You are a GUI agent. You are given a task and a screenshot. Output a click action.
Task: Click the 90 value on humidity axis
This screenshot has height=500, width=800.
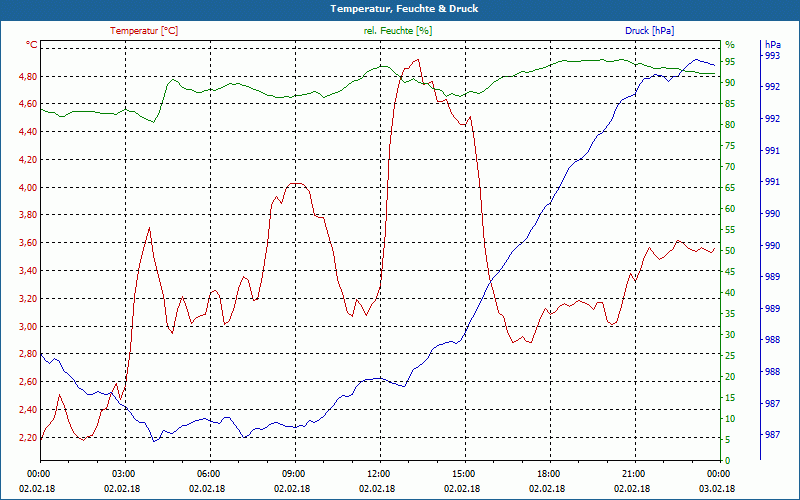tap(730, 83)
